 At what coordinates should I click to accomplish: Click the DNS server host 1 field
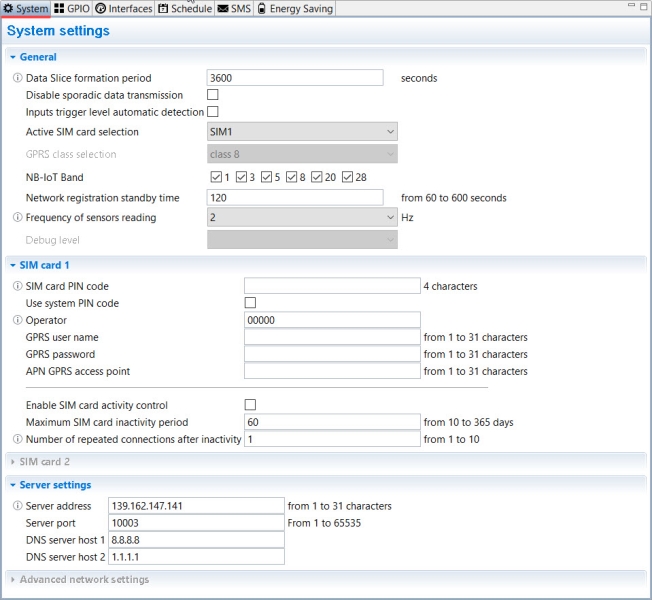pyautogui.click(x=196, y=540)
